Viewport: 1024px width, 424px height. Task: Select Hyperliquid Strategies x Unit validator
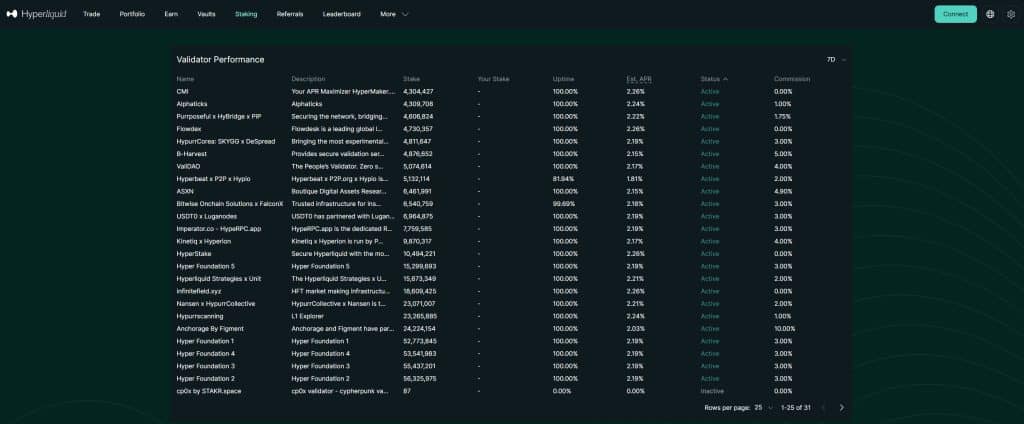[x=219, y=278]
